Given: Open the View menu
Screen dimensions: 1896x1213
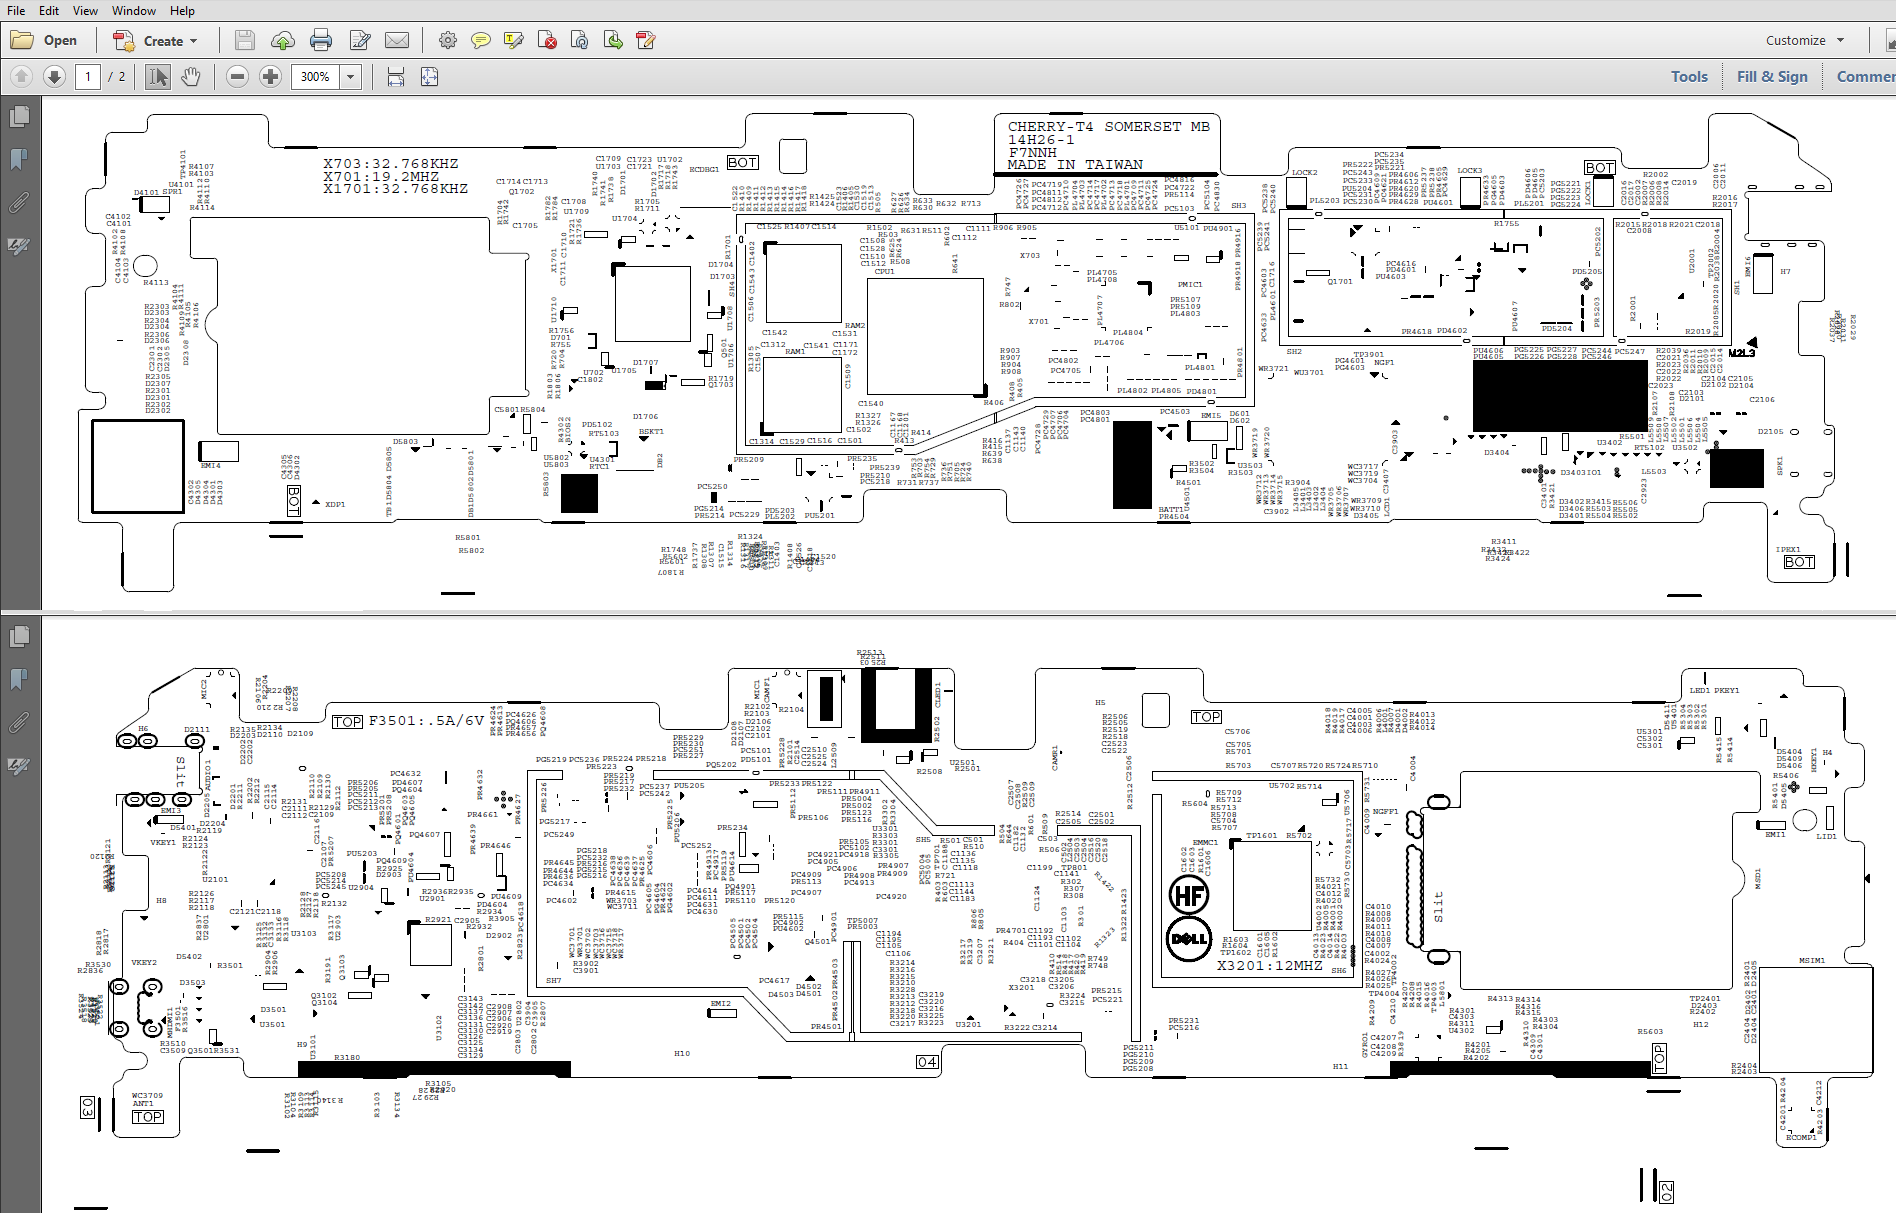Looking at the screenshot, I should (x=85, y=11).
